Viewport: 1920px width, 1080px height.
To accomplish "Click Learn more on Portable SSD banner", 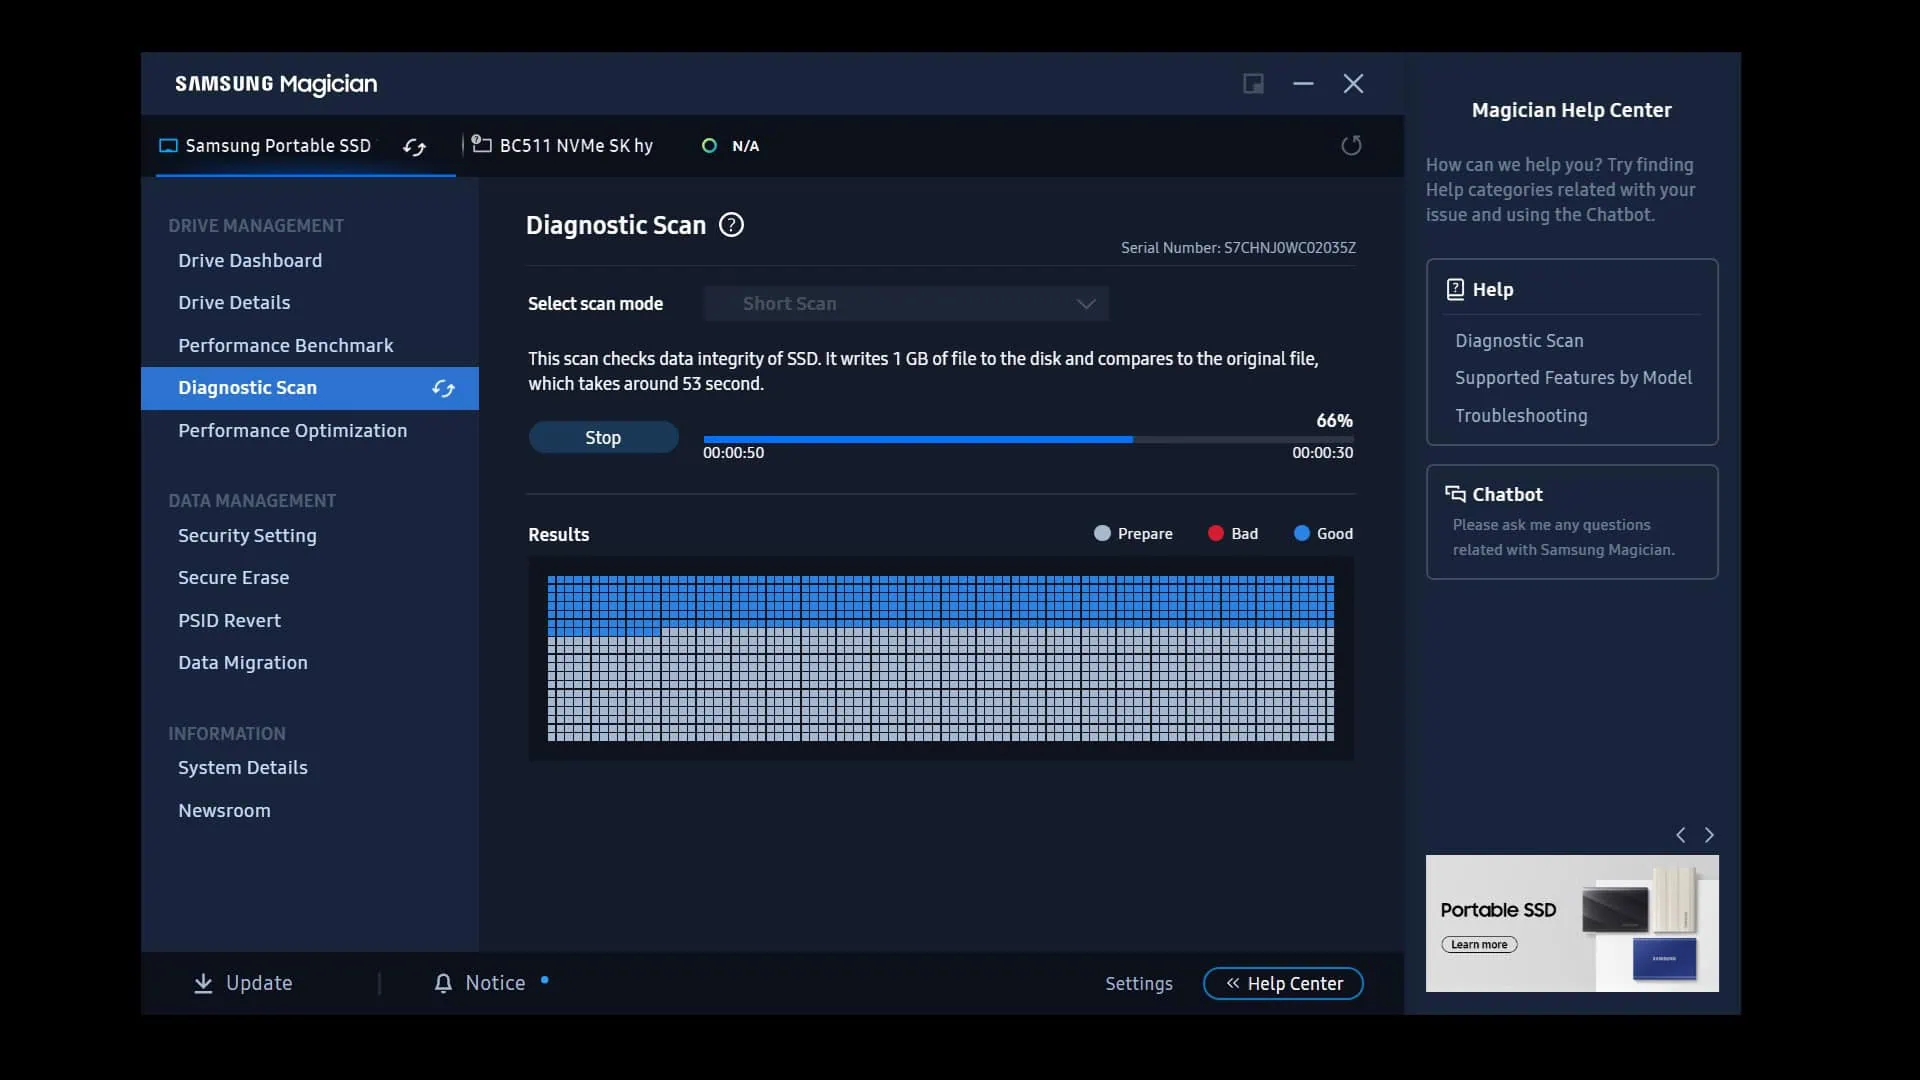I will (x=1479, y=945).
